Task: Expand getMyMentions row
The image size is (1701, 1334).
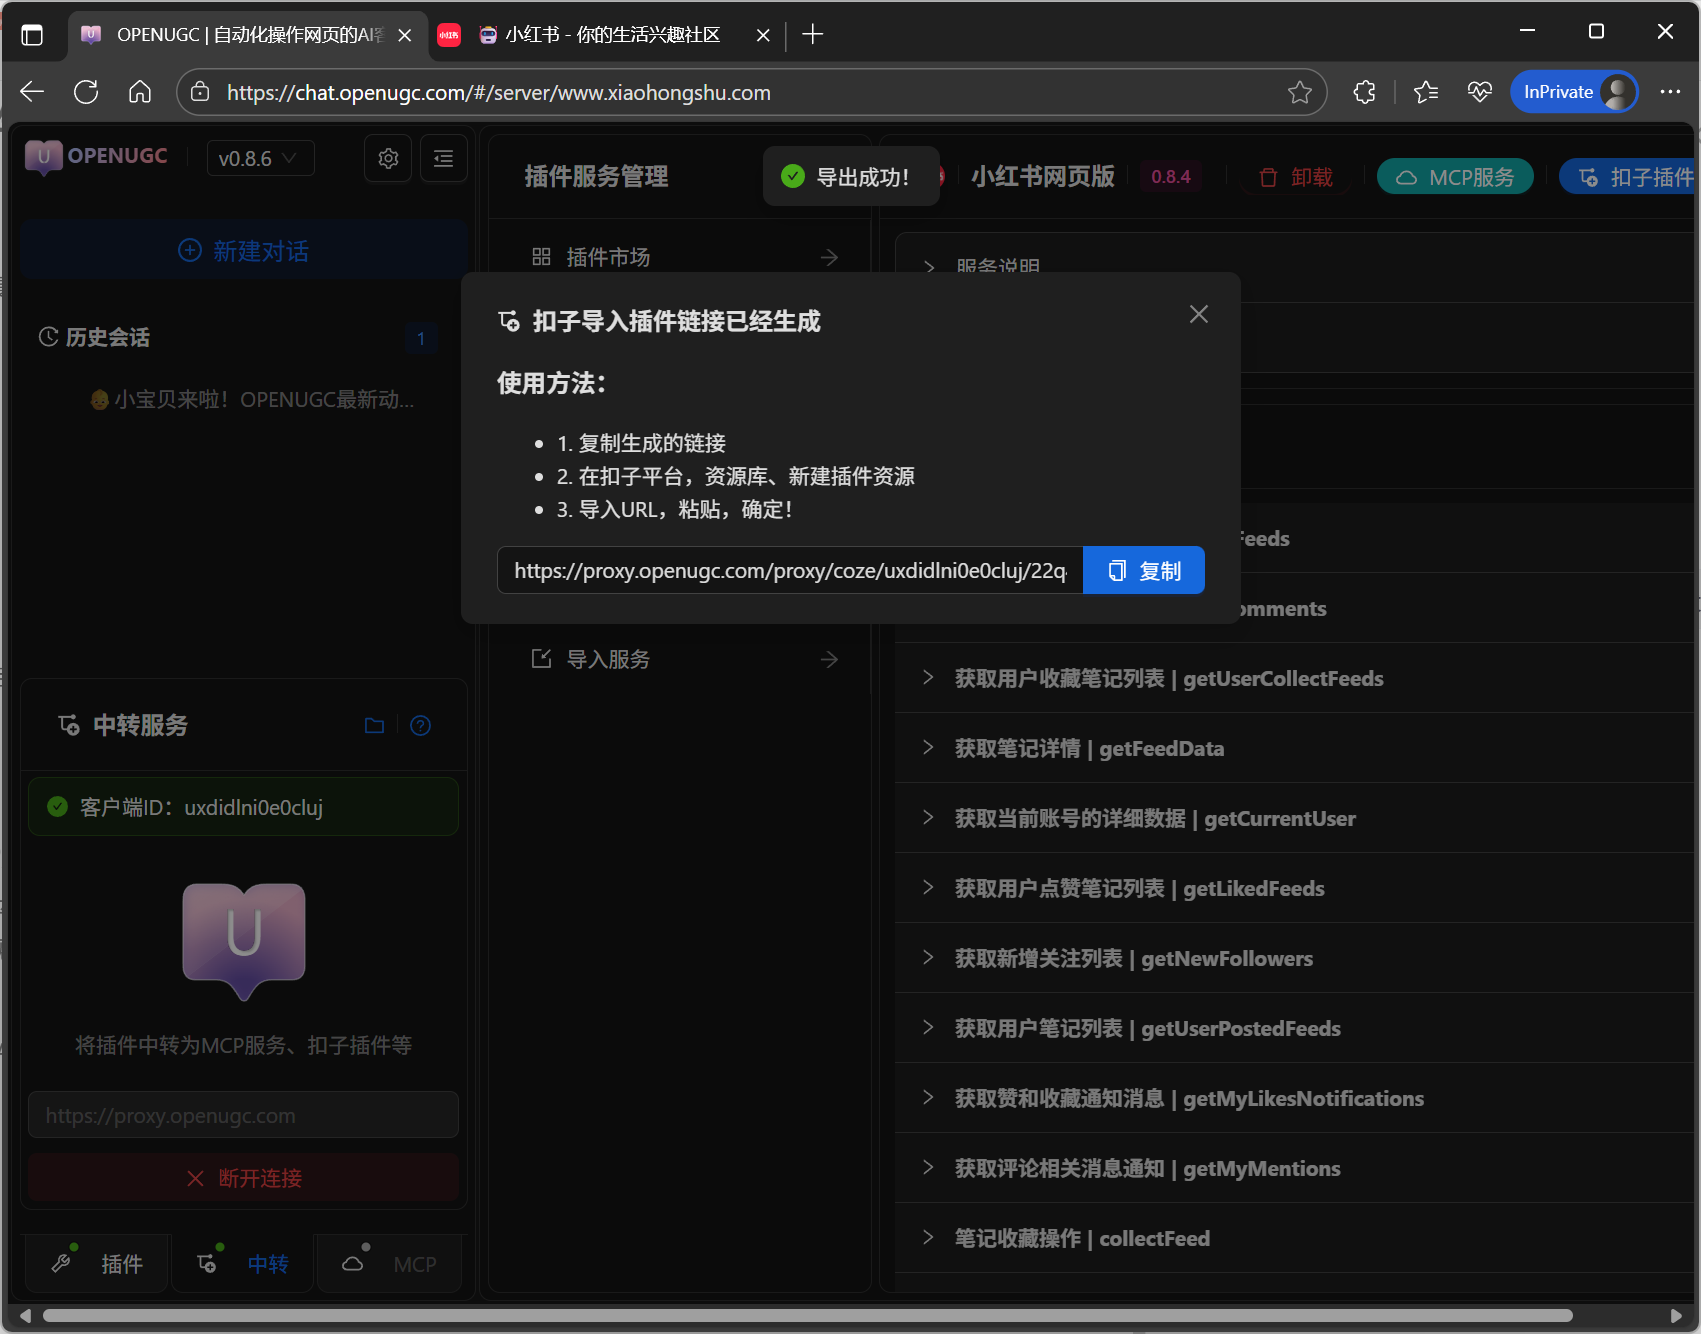Action: (x=1295, y=1168)
